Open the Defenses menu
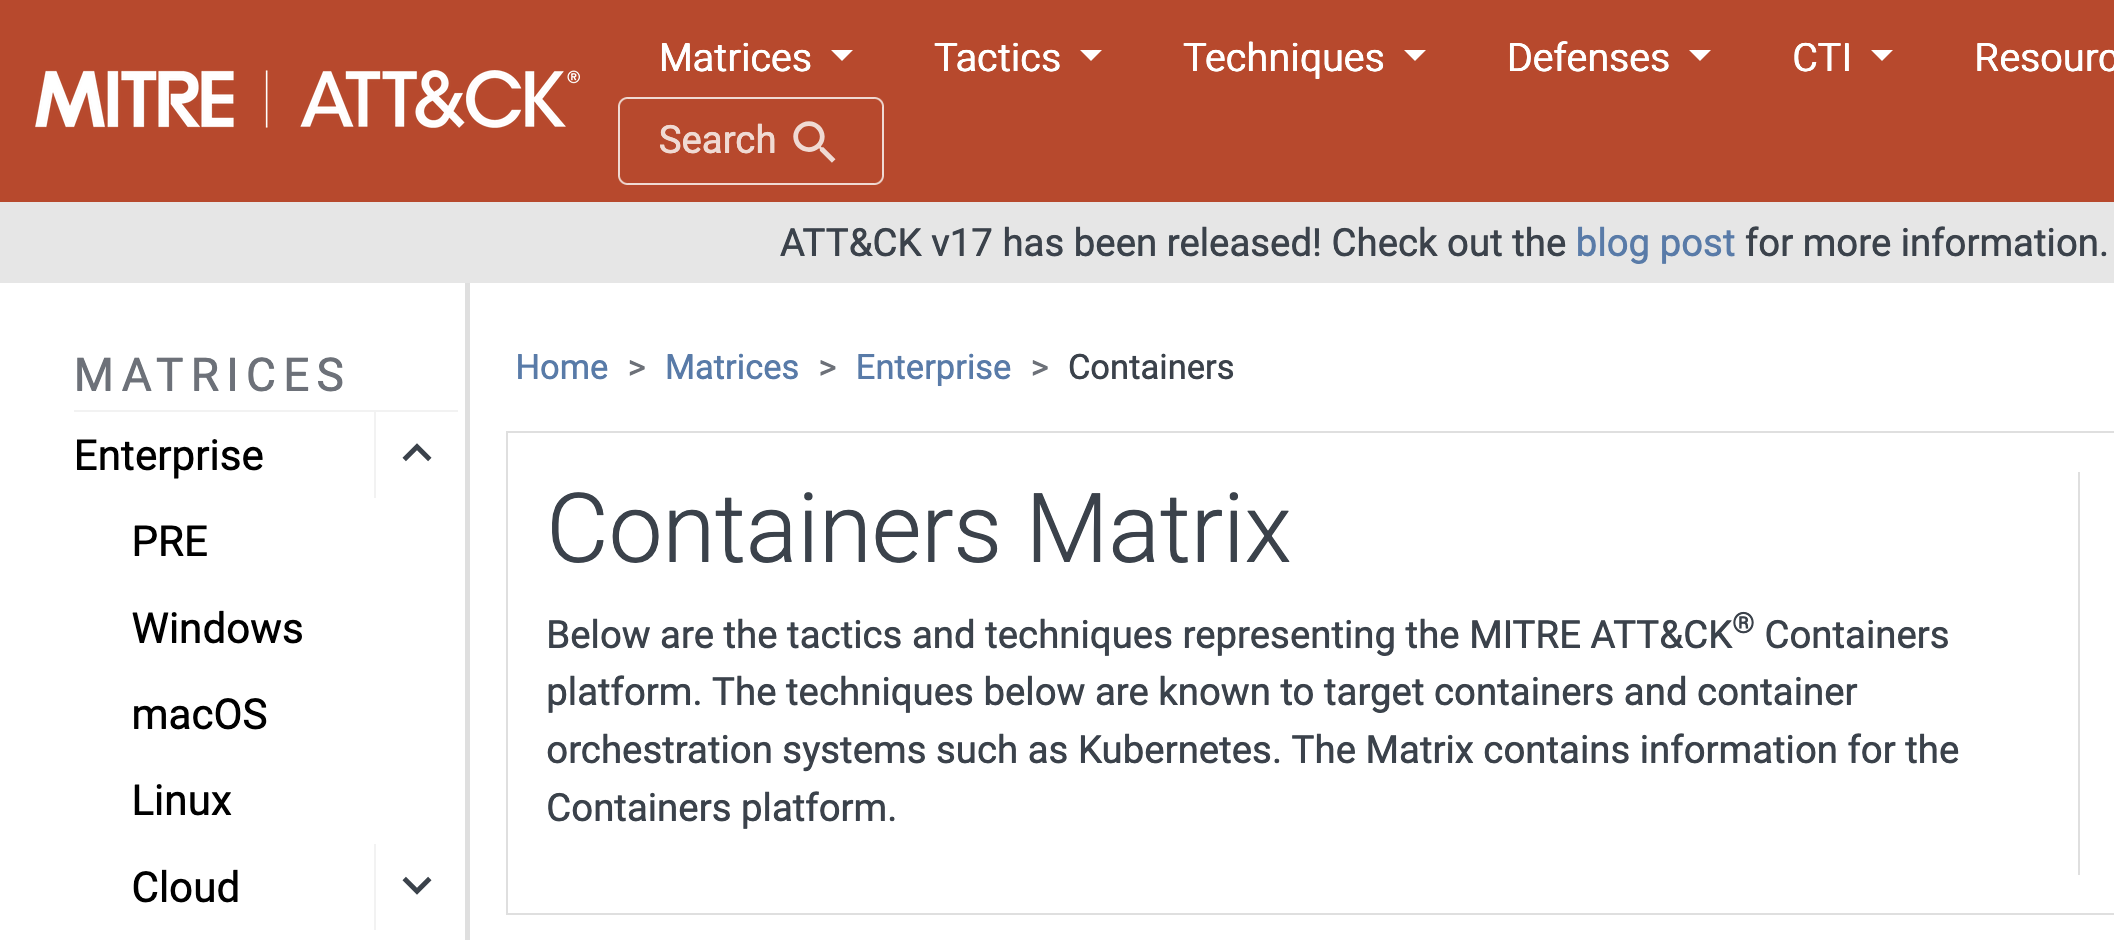Viewport: 2114px width, 940px height. click(1608, 57)
